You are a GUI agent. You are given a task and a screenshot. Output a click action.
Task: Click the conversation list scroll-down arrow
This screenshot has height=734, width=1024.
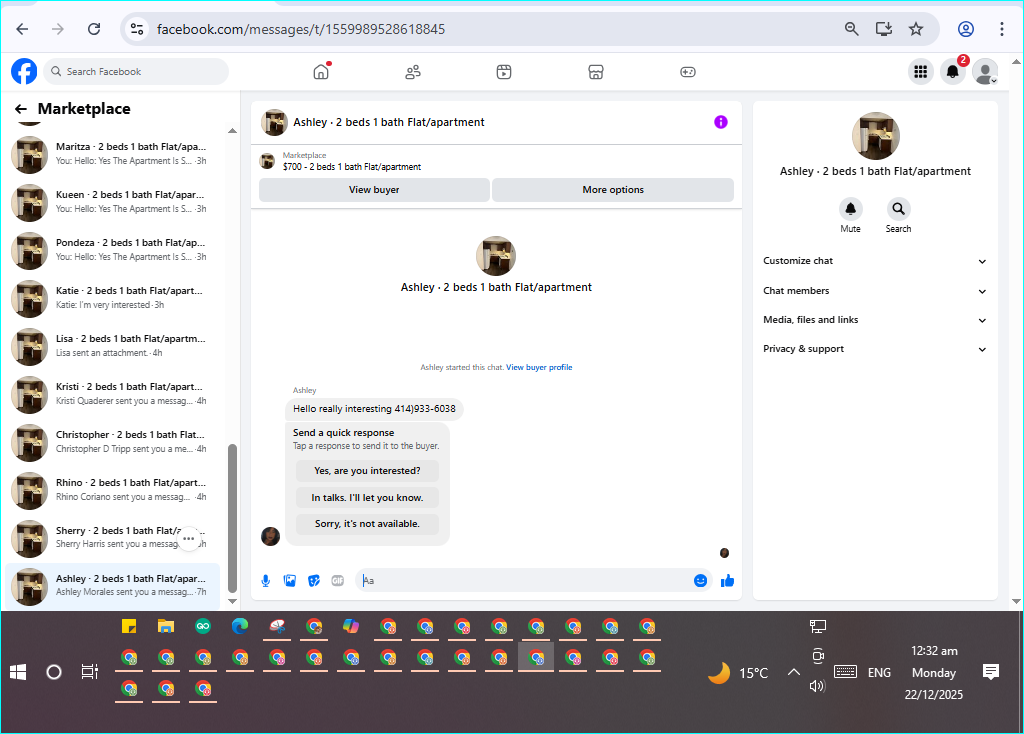[232, 601]
